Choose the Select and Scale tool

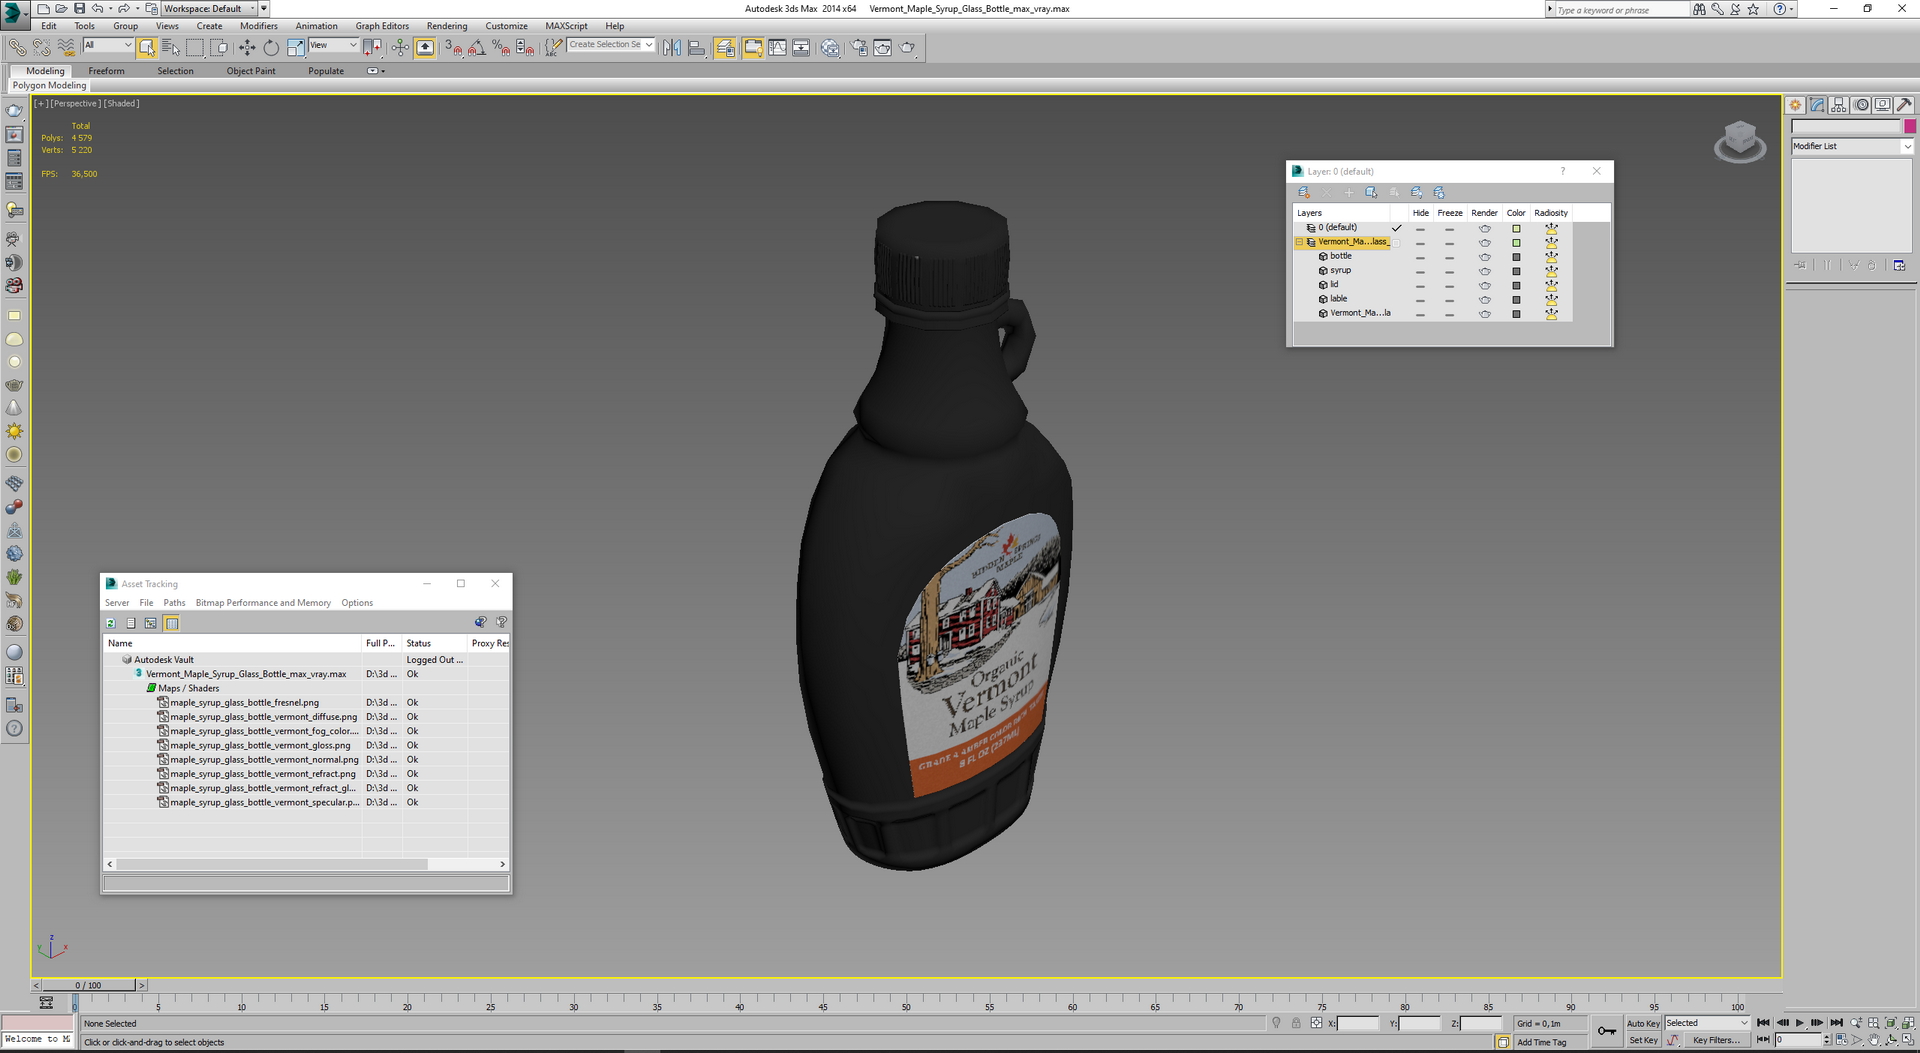[295, 47]
